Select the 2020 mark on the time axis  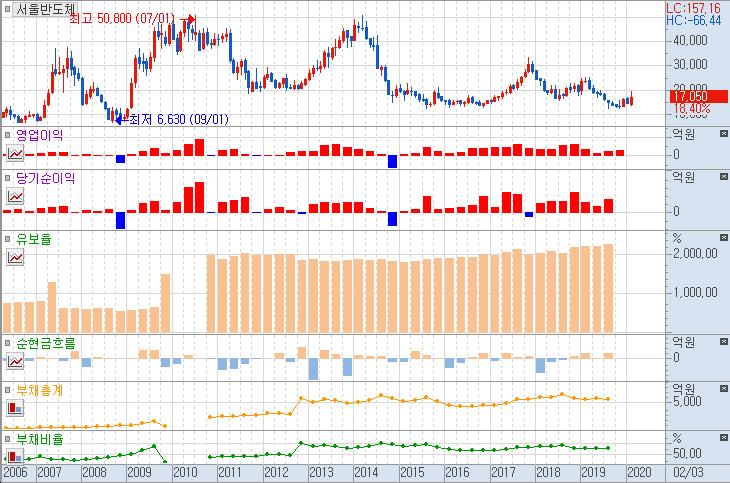click(639, 472)
